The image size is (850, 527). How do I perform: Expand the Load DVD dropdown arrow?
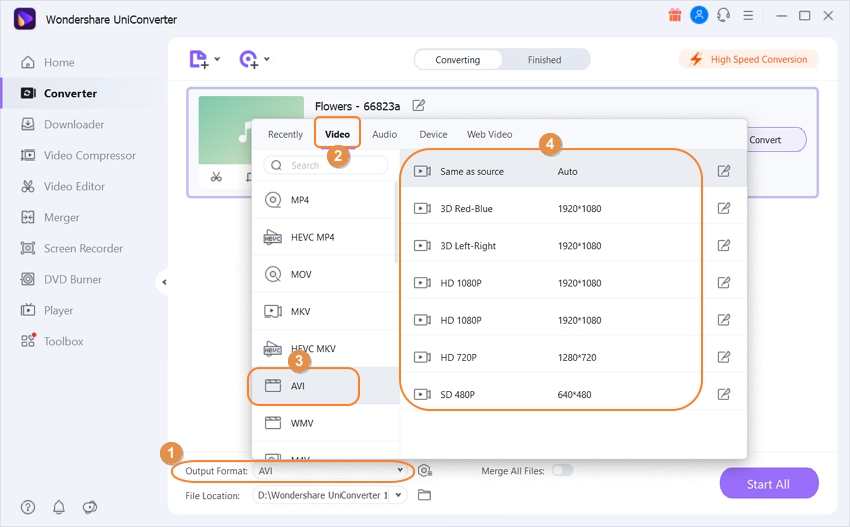267,59
